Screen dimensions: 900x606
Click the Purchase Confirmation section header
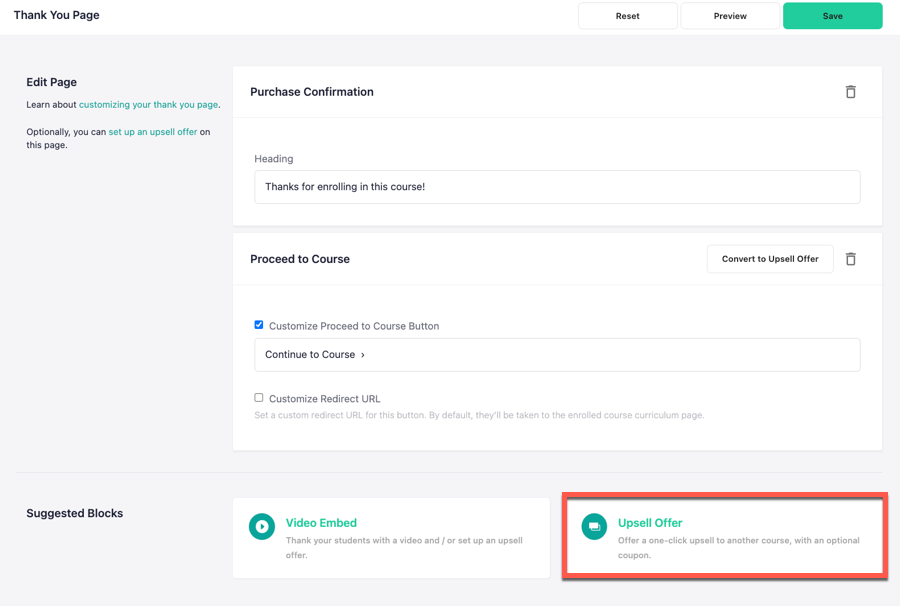pyautogui.click(x=312, y=92)
